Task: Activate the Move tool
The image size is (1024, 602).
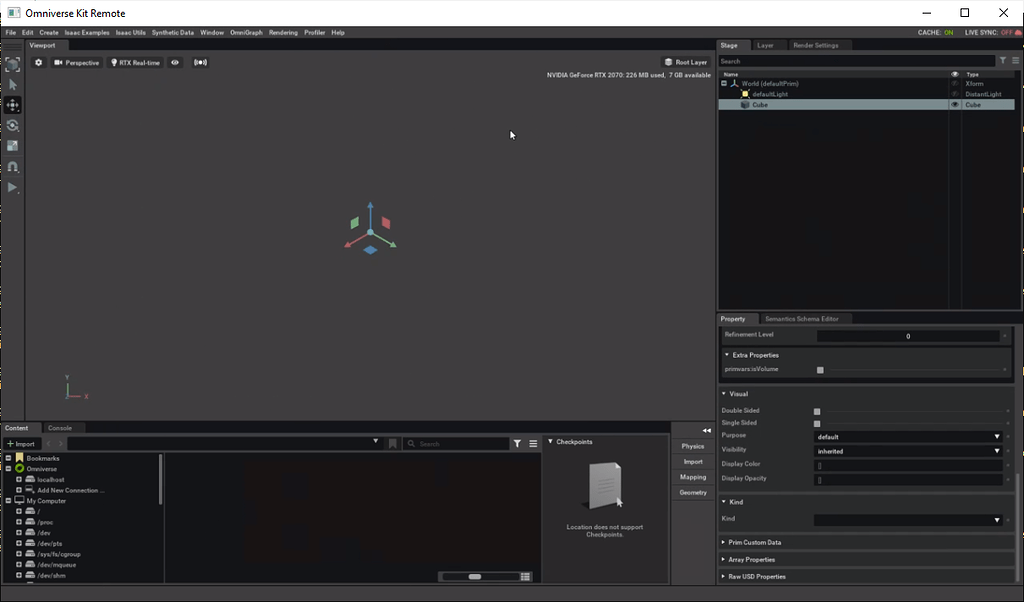Action: 12,105
